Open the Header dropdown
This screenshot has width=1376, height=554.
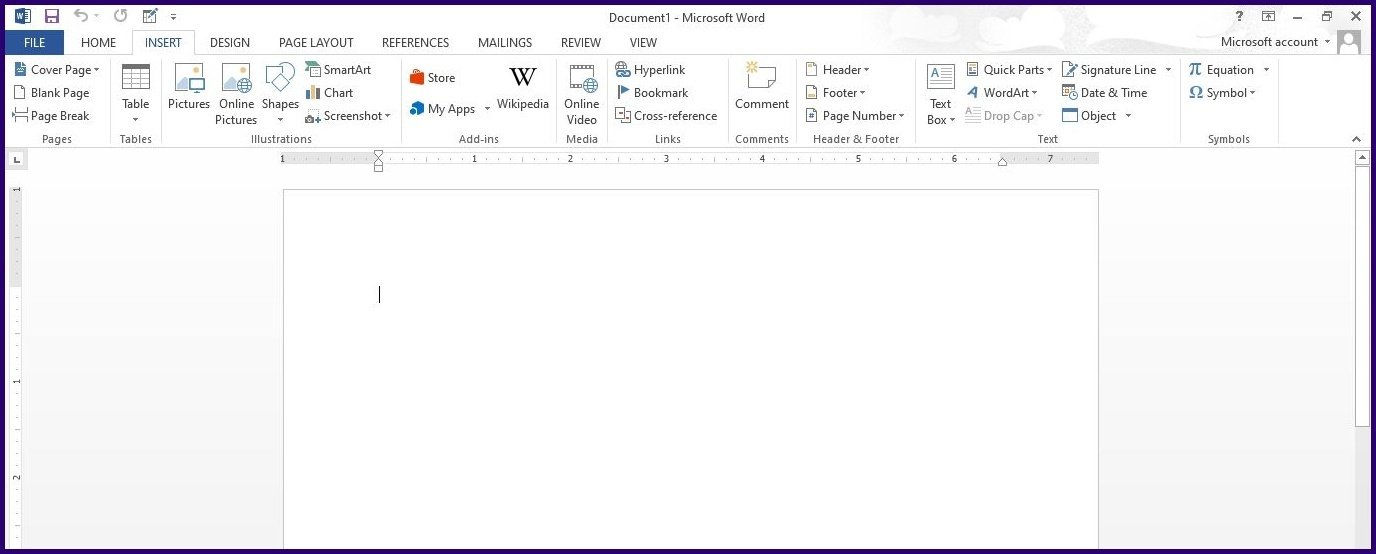[x=838, y=70]
